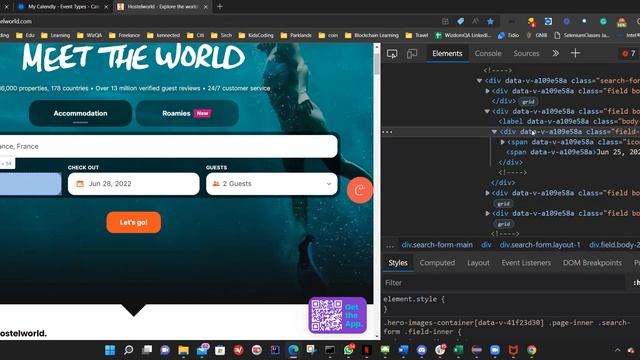Open the 2 Guests dropdown
This screenshot has height=360, width=640.
[272, 184]
